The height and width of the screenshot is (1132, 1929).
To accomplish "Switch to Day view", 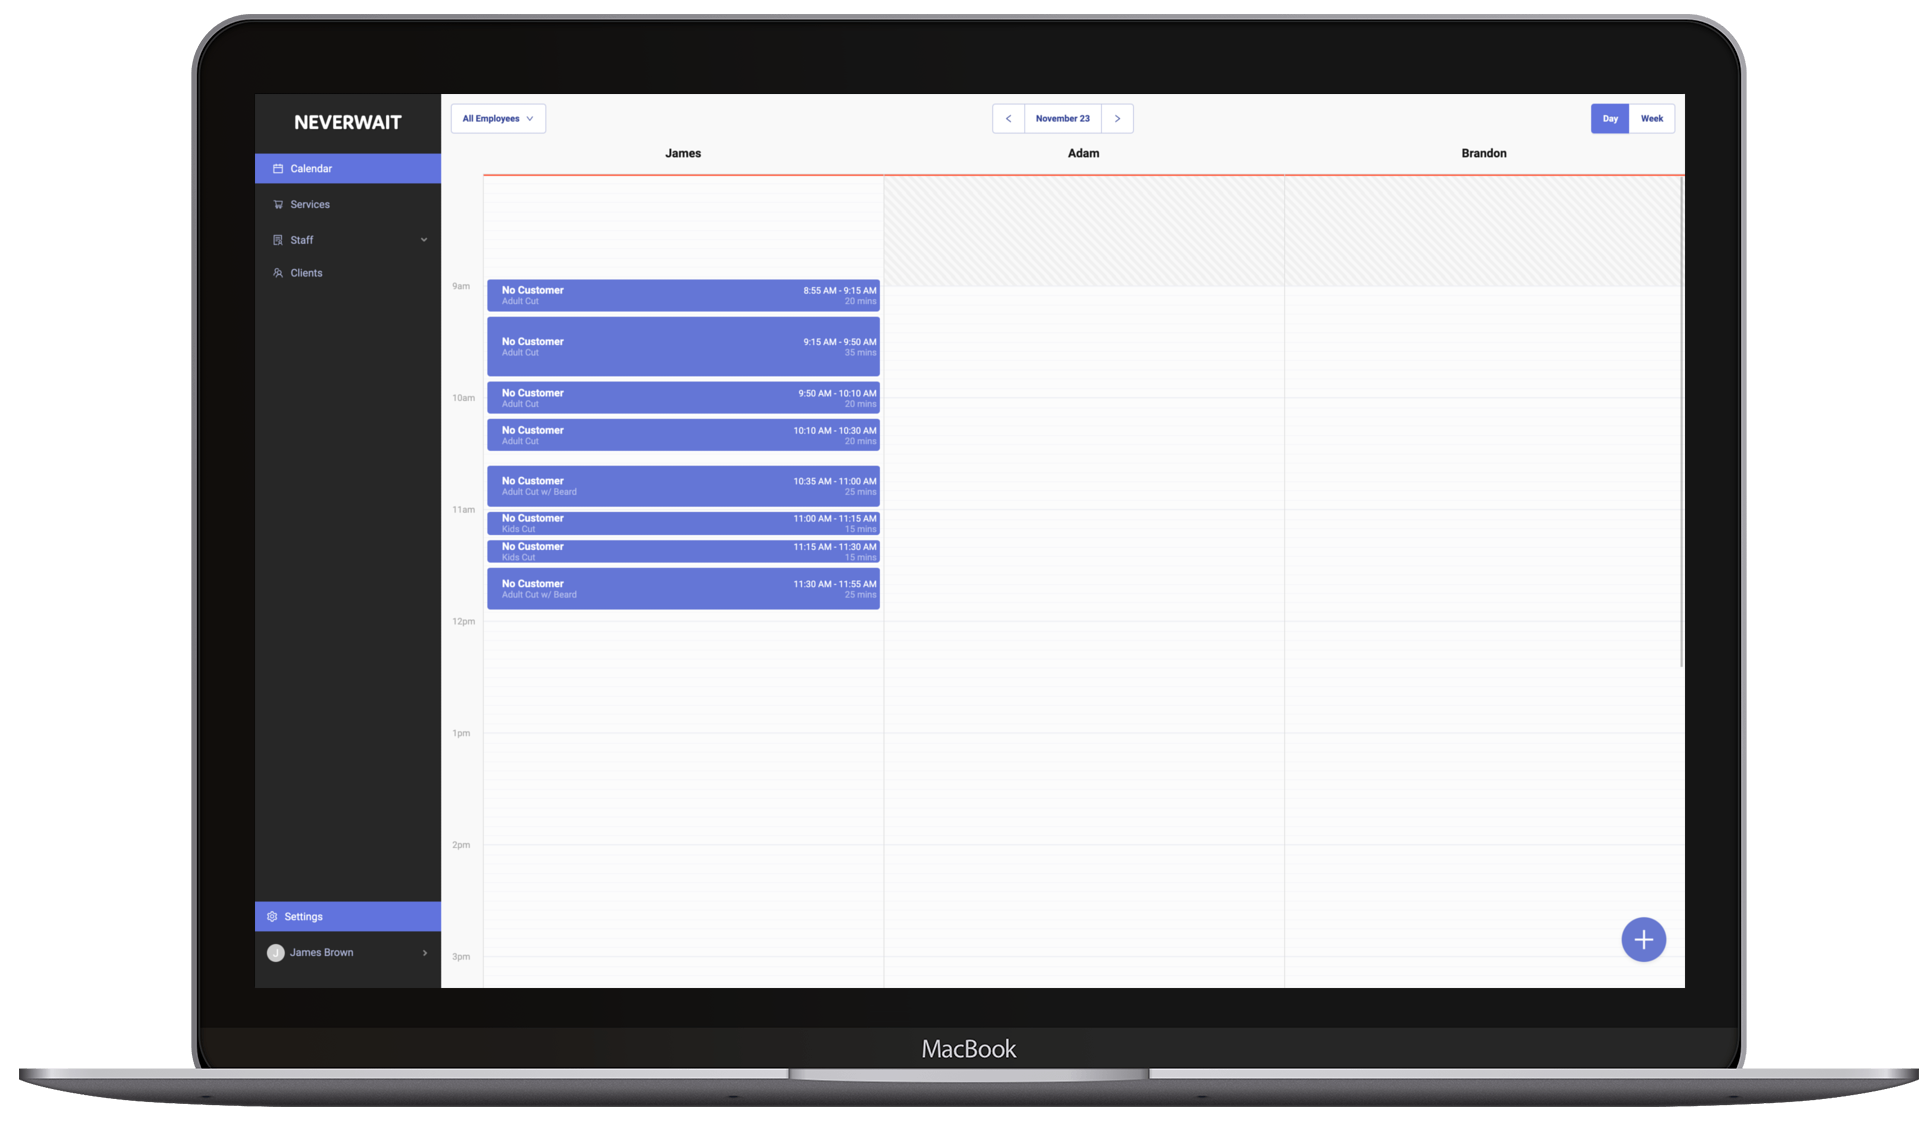I will (x=1611, y=117).
